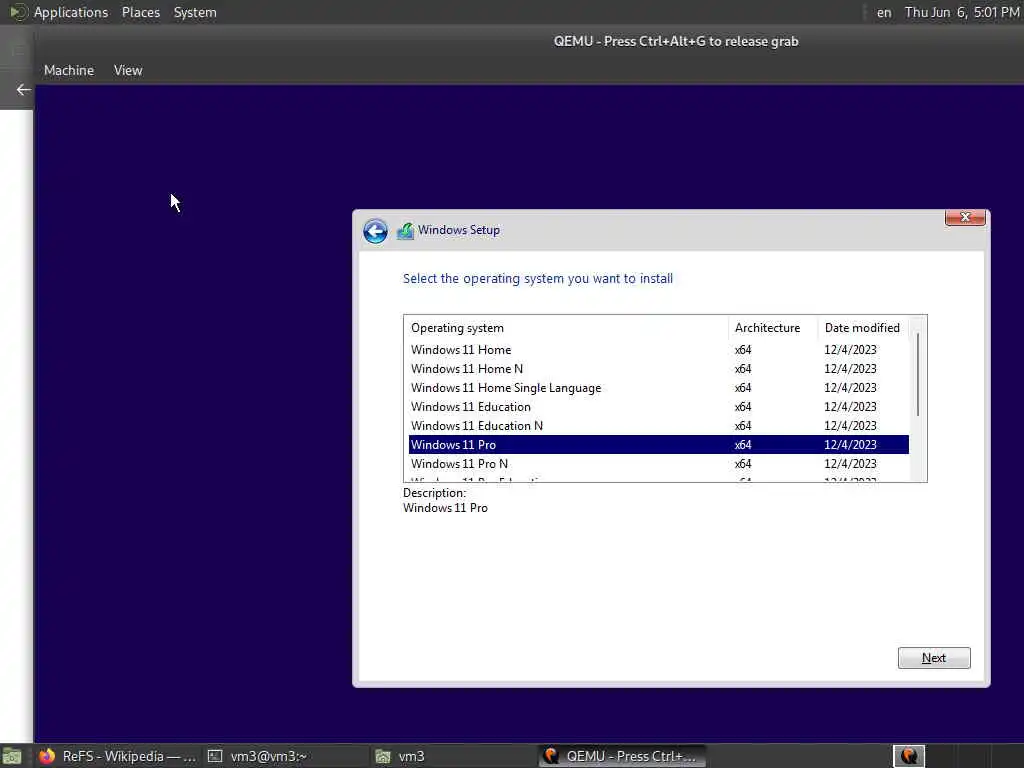Viewport: 1024px width, 768px height.
Task: Click the Applications menu logo icon
Action: pos(18,12)
